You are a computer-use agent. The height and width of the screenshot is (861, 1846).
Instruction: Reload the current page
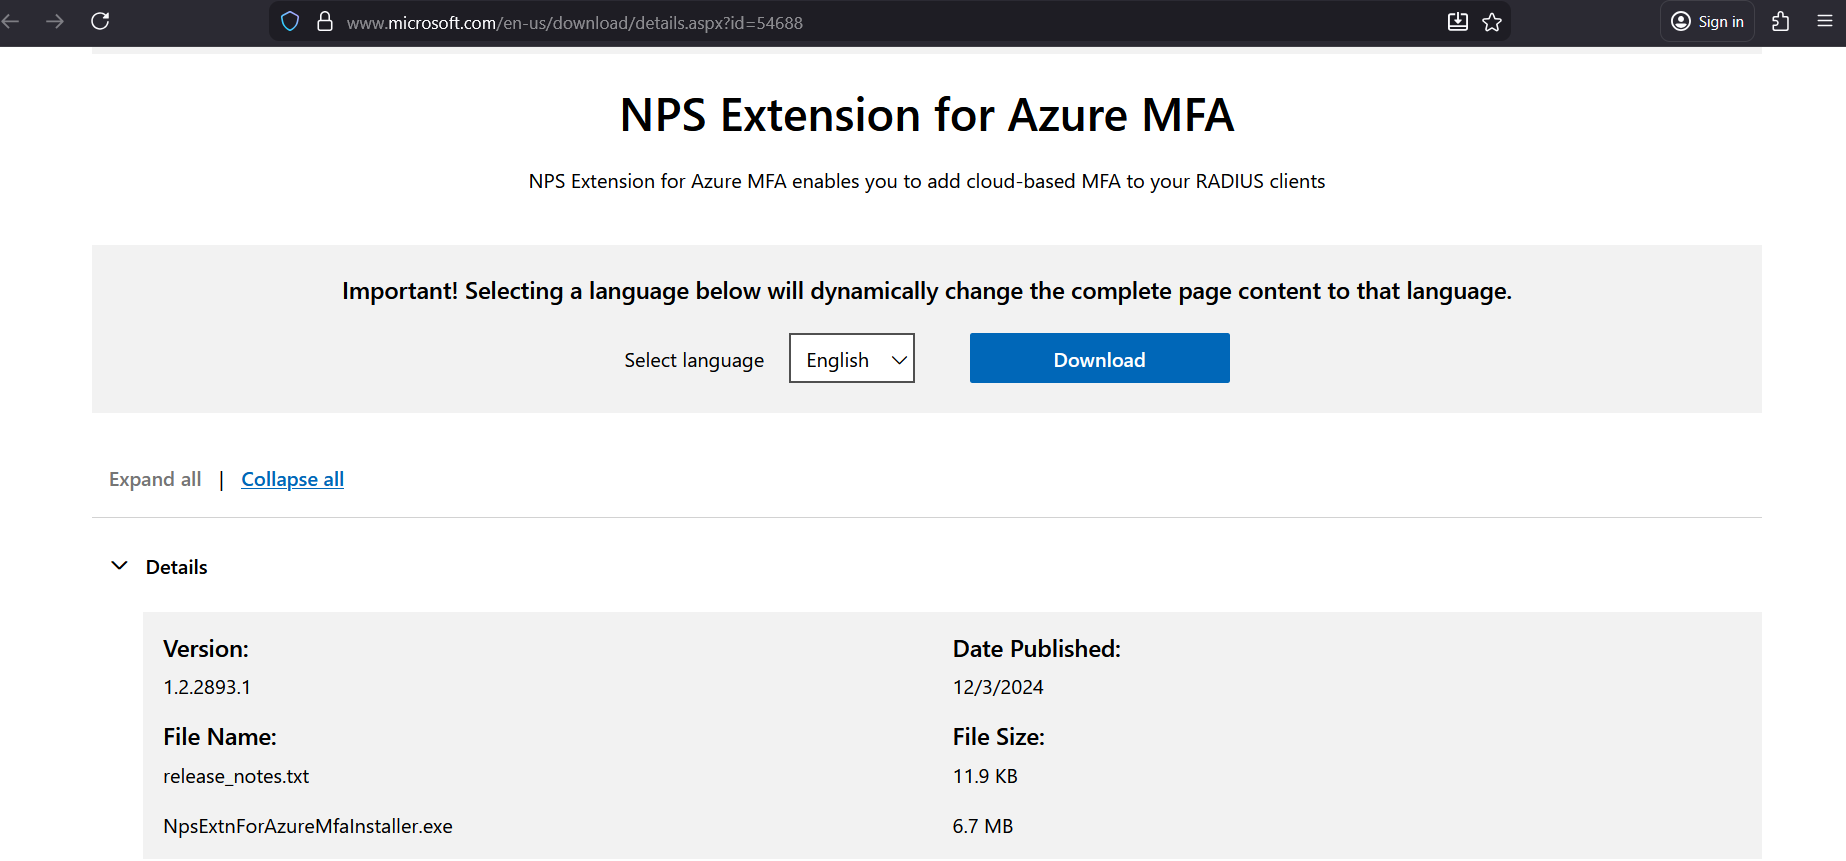(100, 22)
